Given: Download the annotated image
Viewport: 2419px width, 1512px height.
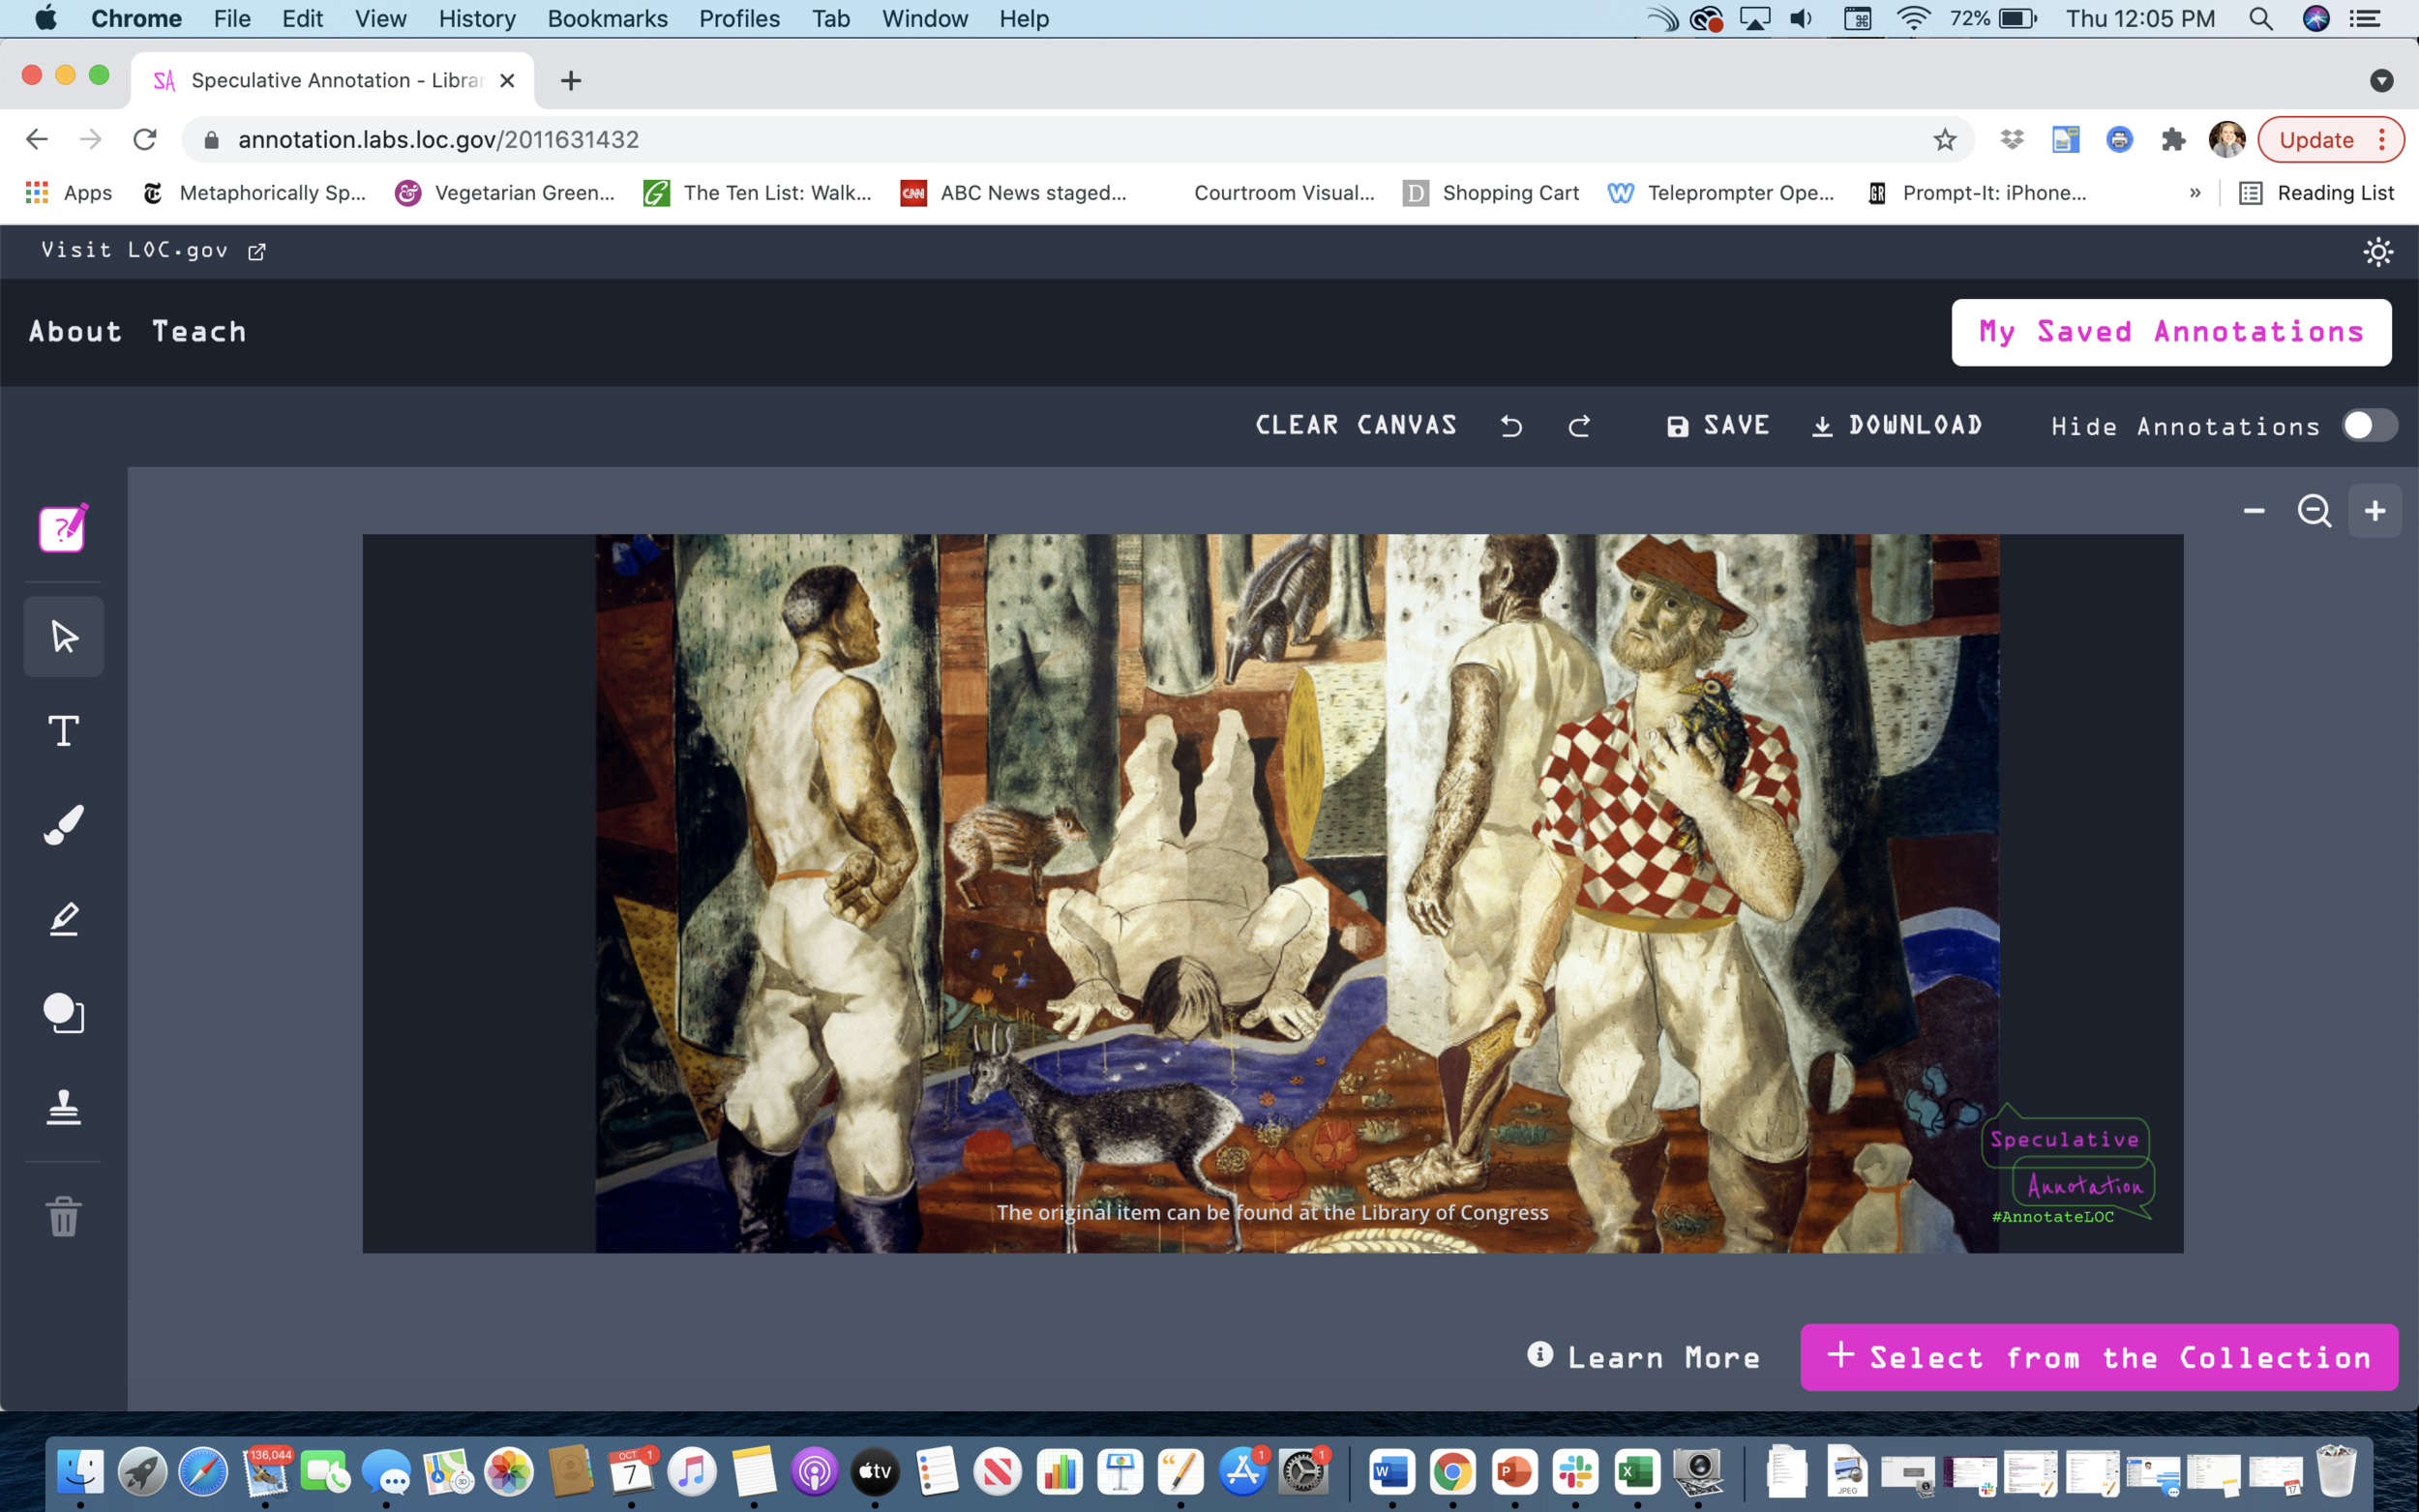Looking at the screenshot, I should pos(1897,426).
